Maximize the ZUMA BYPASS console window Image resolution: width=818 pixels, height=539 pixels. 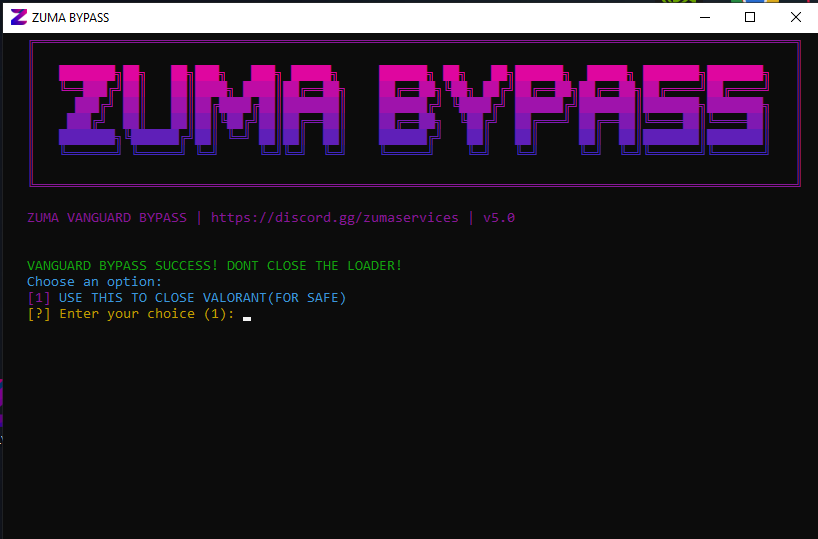[x=750, y=17]
